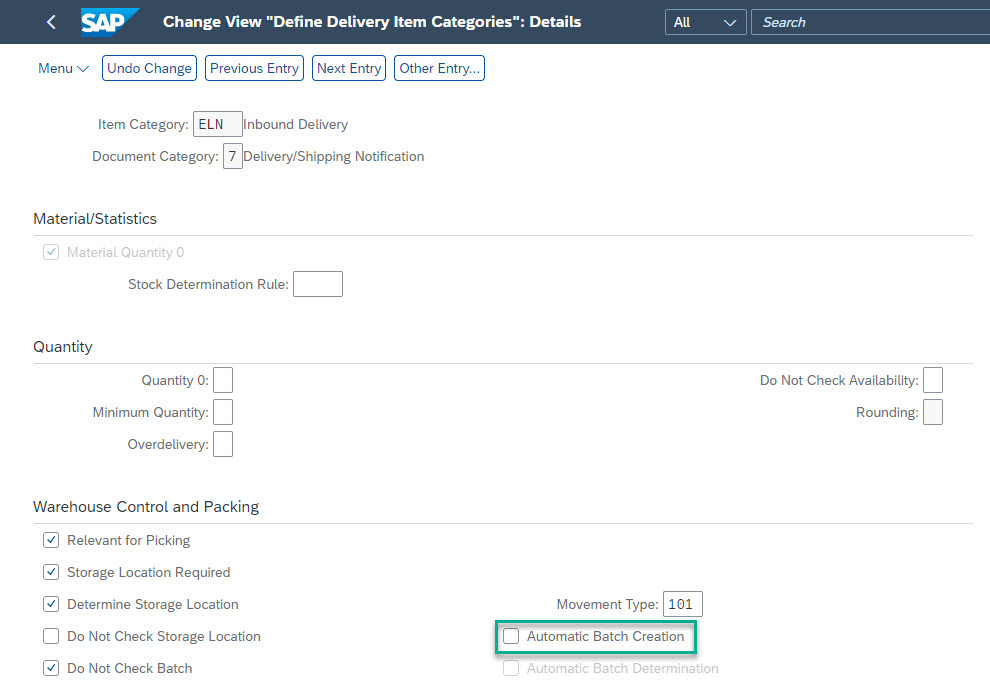This screenshot has width=990, height=694.
Task: Click in the Search field
Action: 871,22
